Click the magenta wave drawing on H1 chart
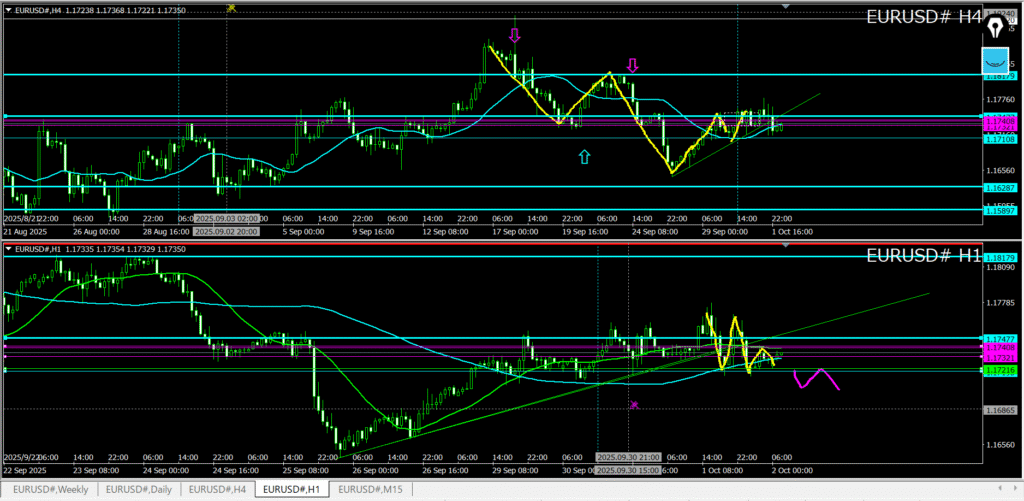 pos(817,379)
